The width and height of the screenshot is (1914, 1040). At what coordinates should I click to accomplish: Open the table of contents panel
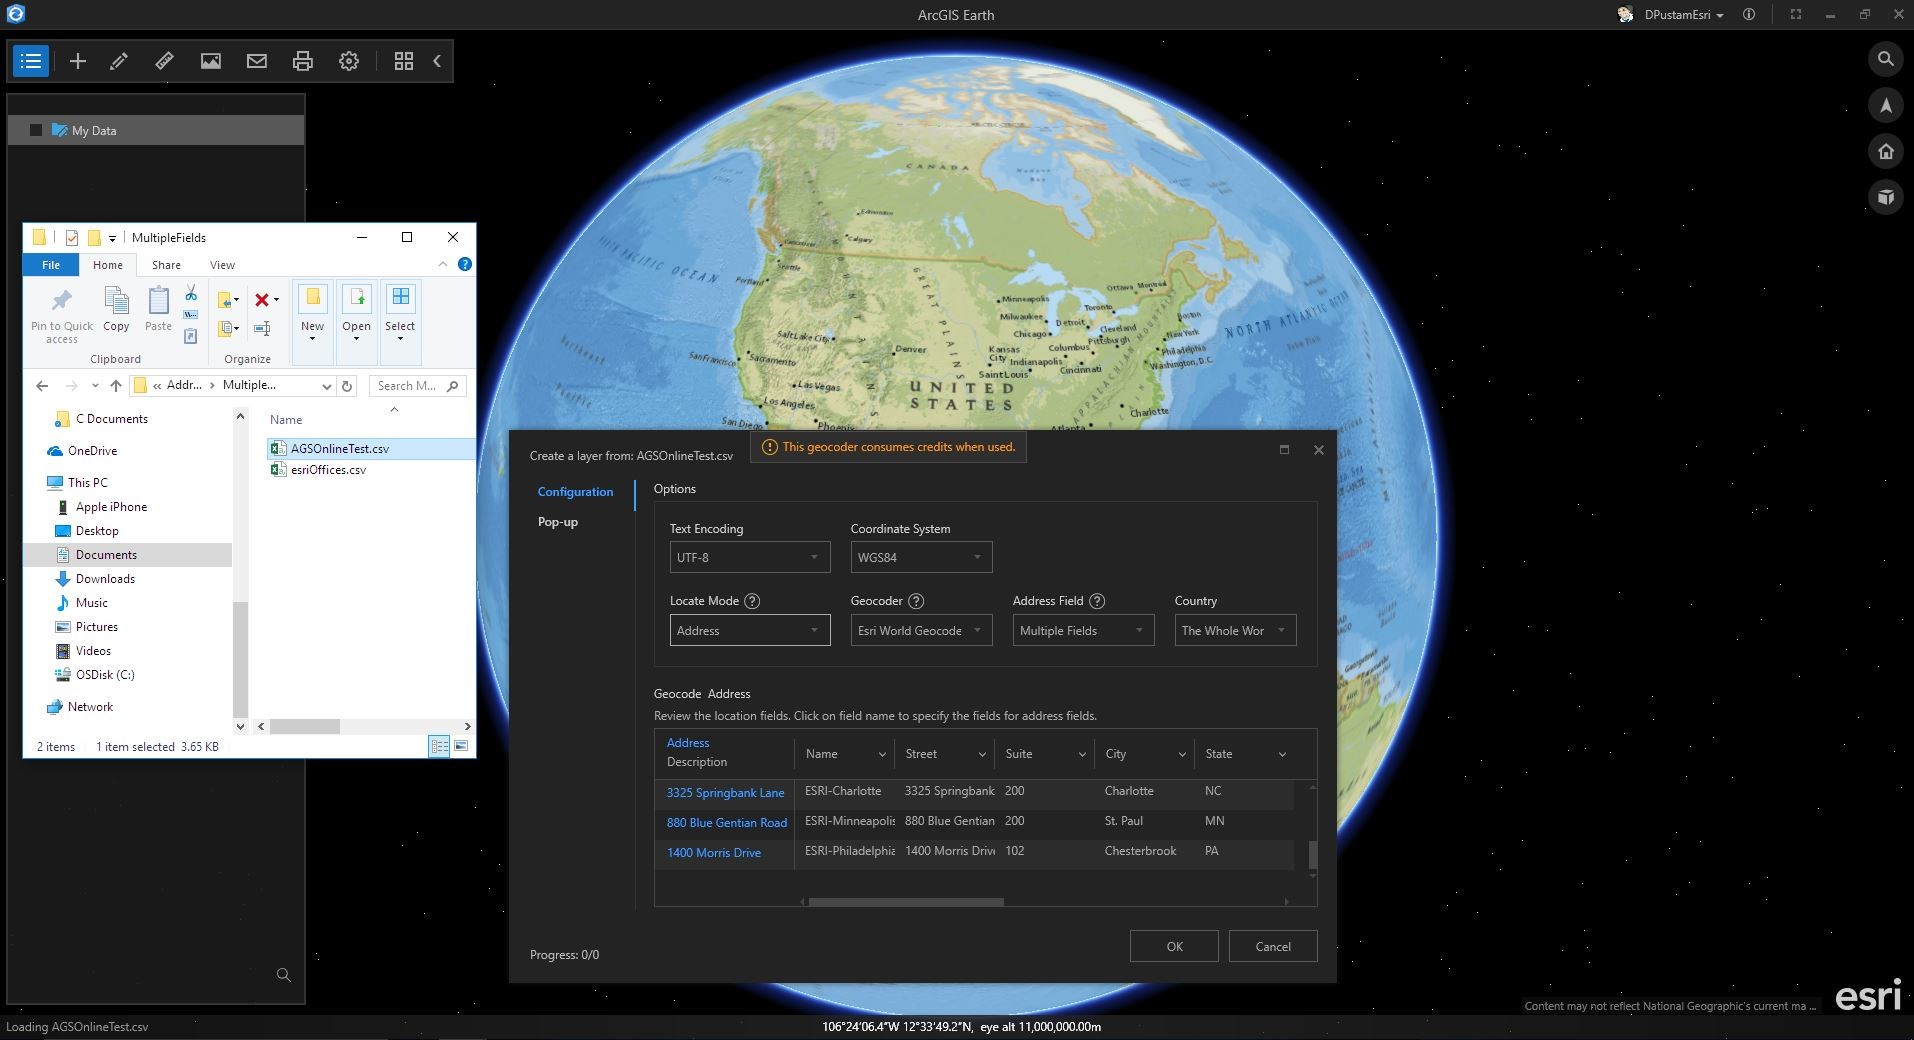tap(31, 61)
